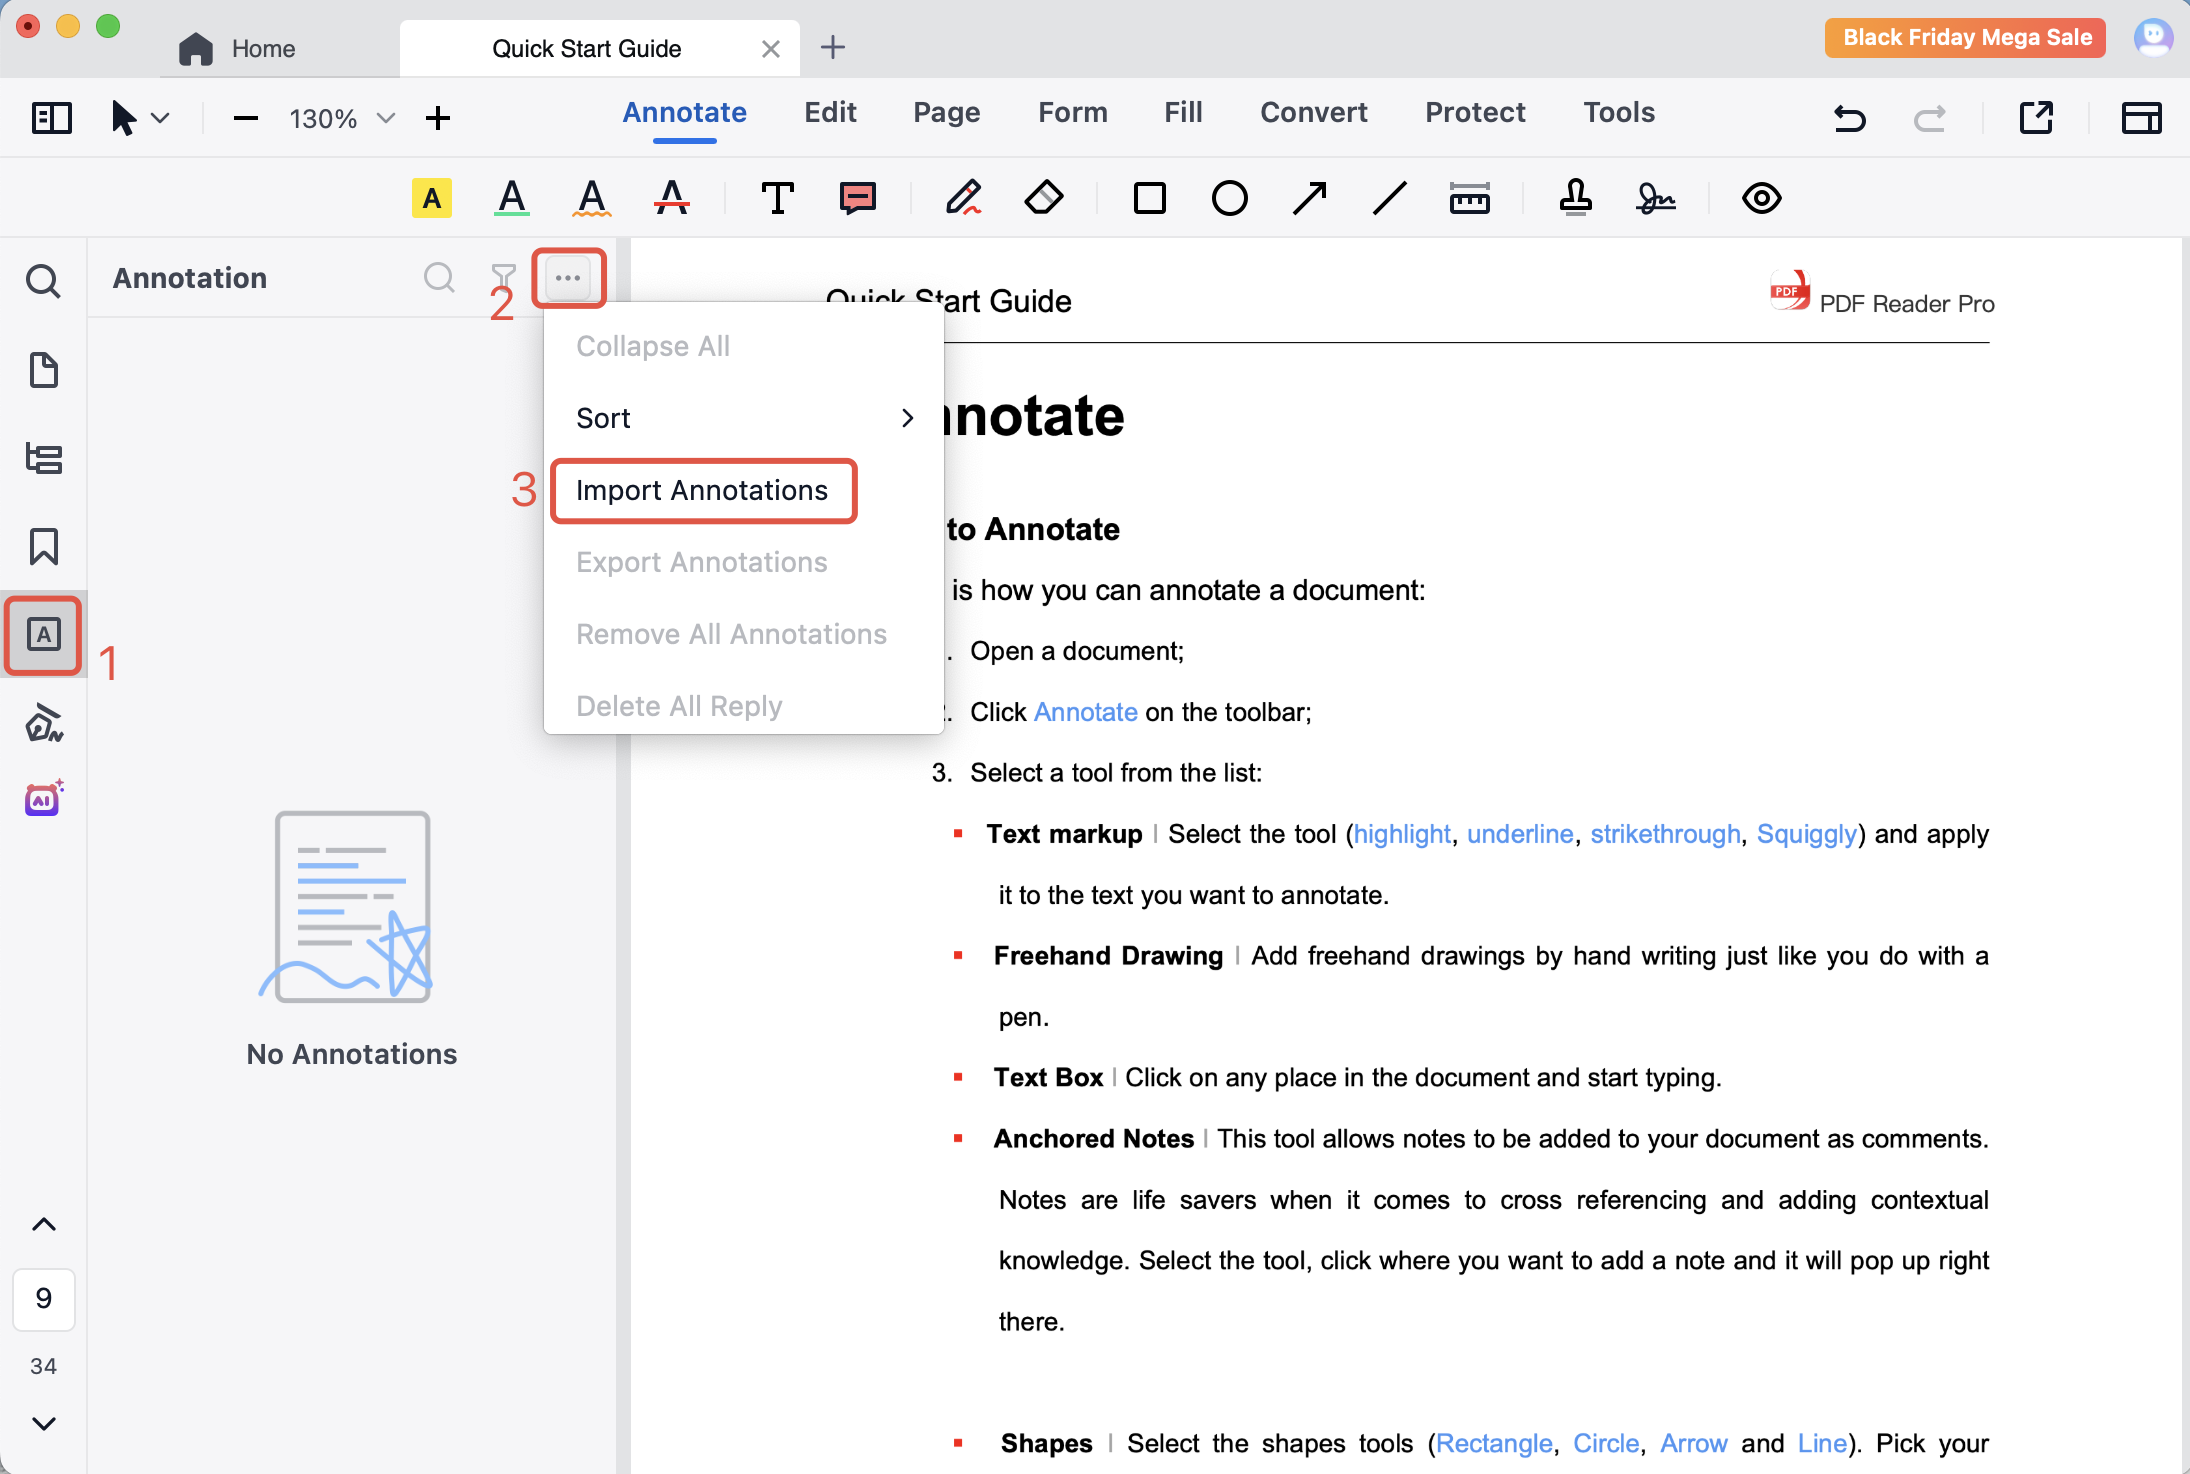Select the Strikethrough annotation tool
This screenshot has width=2190, height=1474.
point(672,198)
